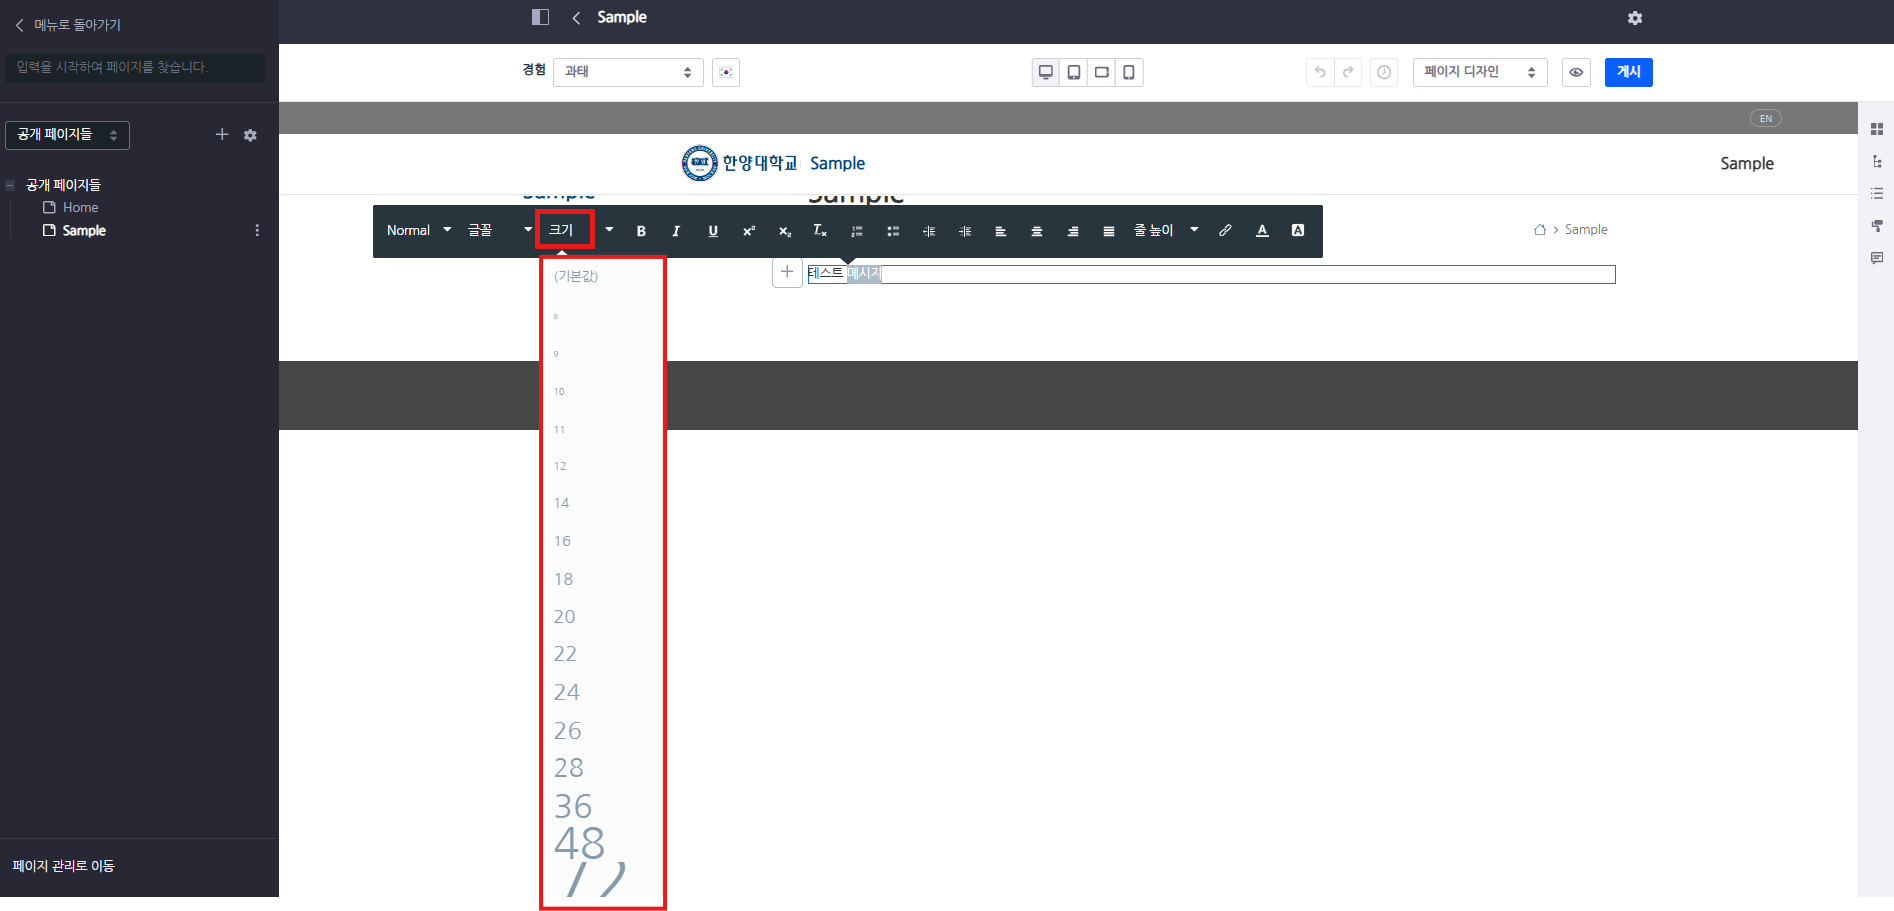Apply bold formatting to selected text
Image resolution: width=1894 pixels, height=911 pixels.
[641, 231]
